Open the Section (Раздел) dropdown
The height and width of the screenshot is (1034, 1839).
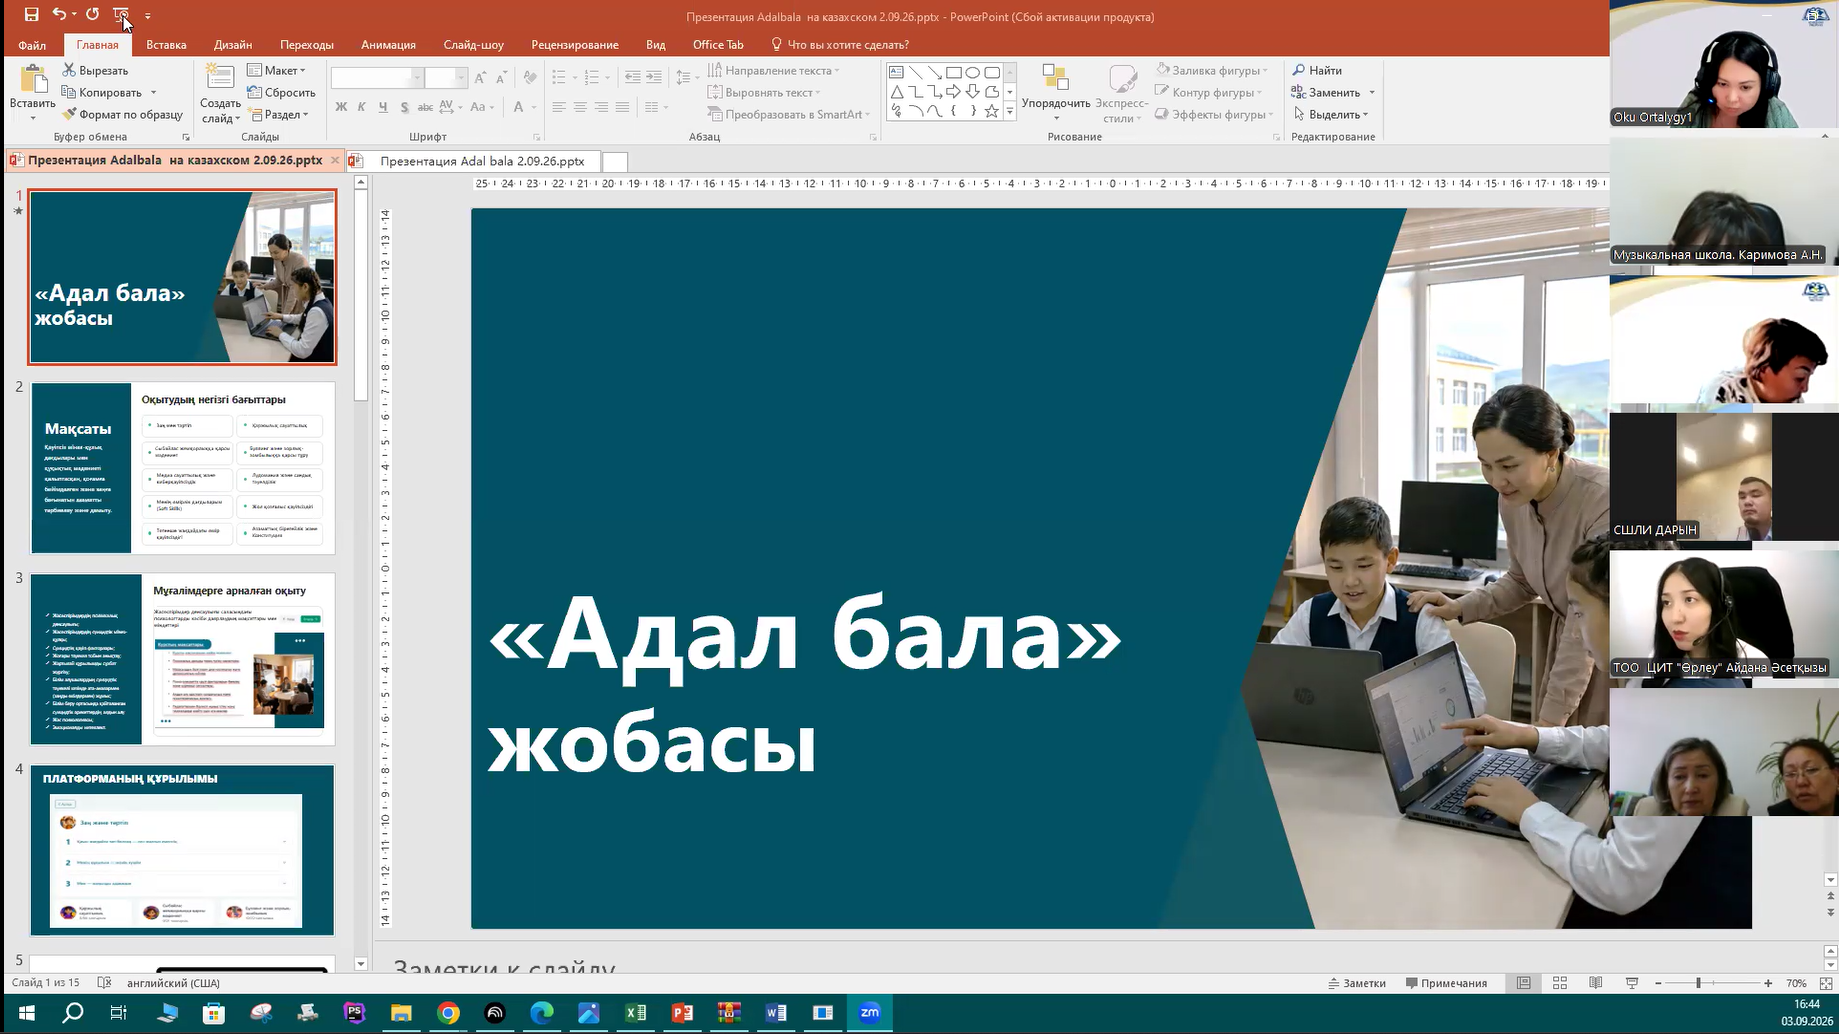tap(279, 114)
